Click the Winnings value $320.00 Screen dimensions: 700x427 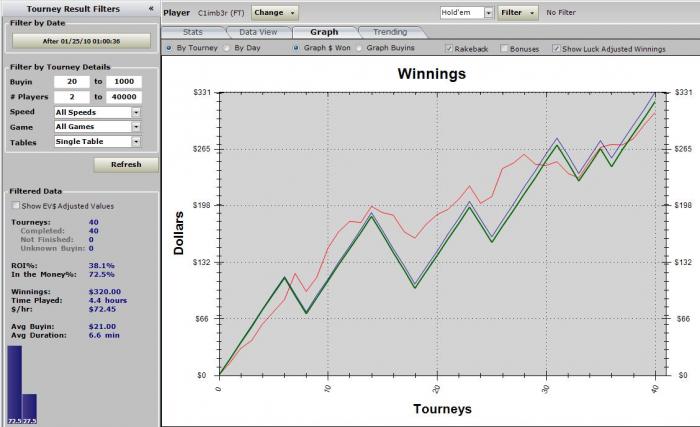click(x=105, y=292)
